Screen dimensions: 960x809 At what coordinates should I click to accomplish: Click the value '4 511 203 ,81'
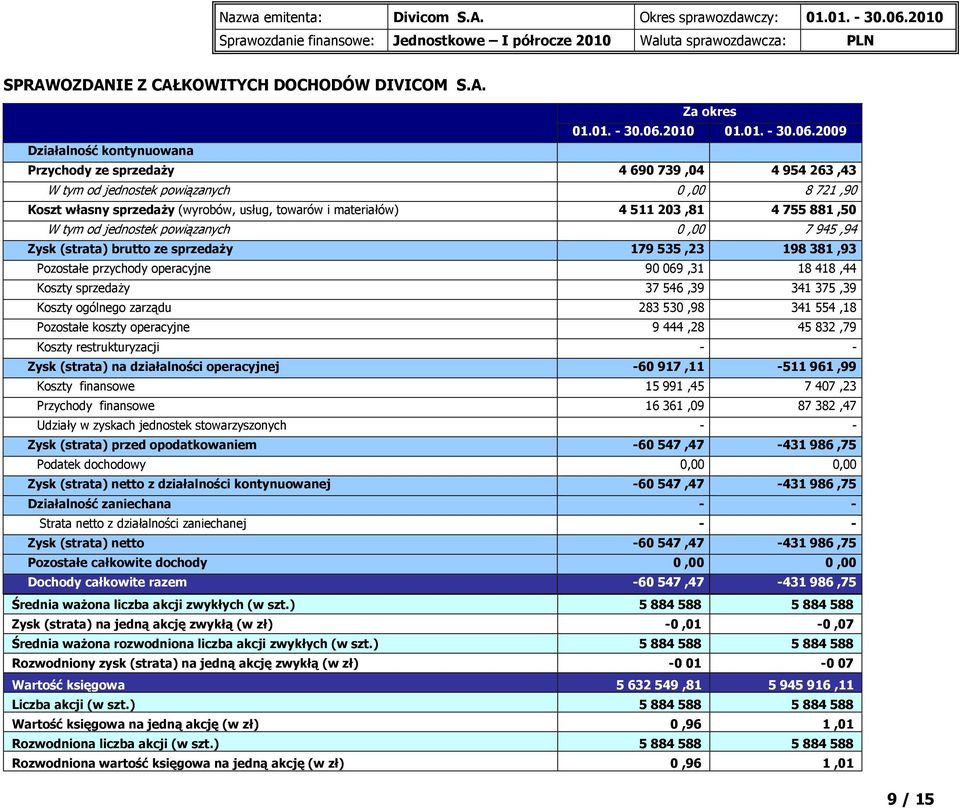[661, 209]
